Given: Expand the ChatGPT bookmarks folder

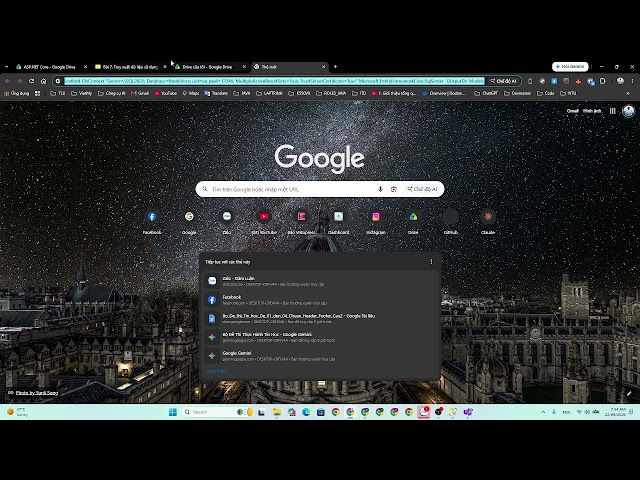Looking at the screenshot, I should (x=486, y=93).
